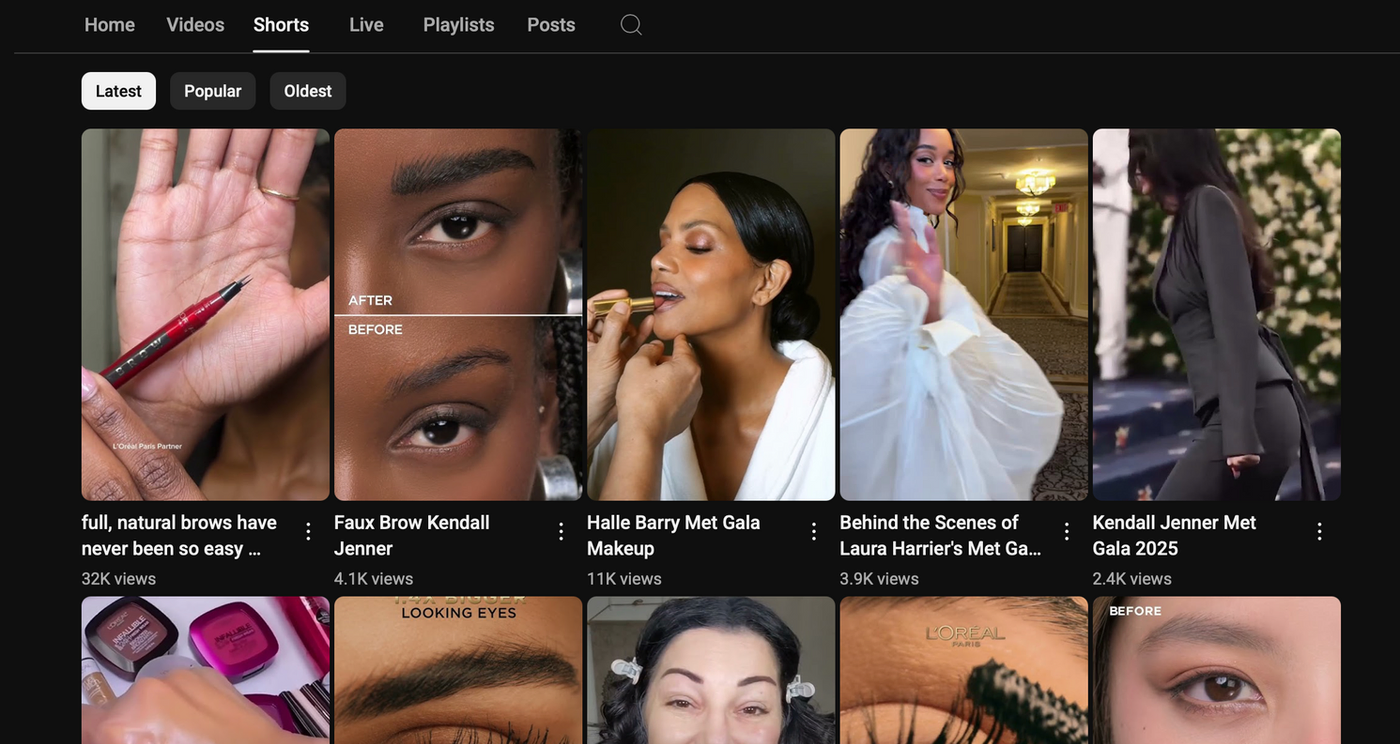The height and width of the screenshot is (744, 1400).
Task: Open title 'Behind the Scenes of Laura Harrier's Met Ga...'
Action: [x=940, y=535]
